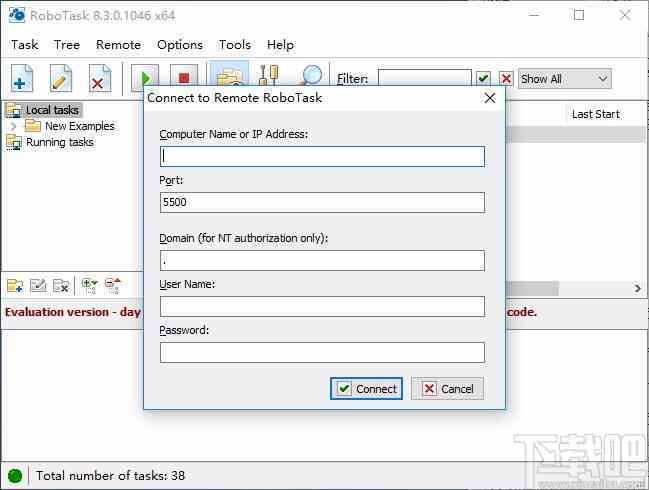Click the Evaluation version notice text
This screenshot has height=490, width=649.
tap(73, 312)
